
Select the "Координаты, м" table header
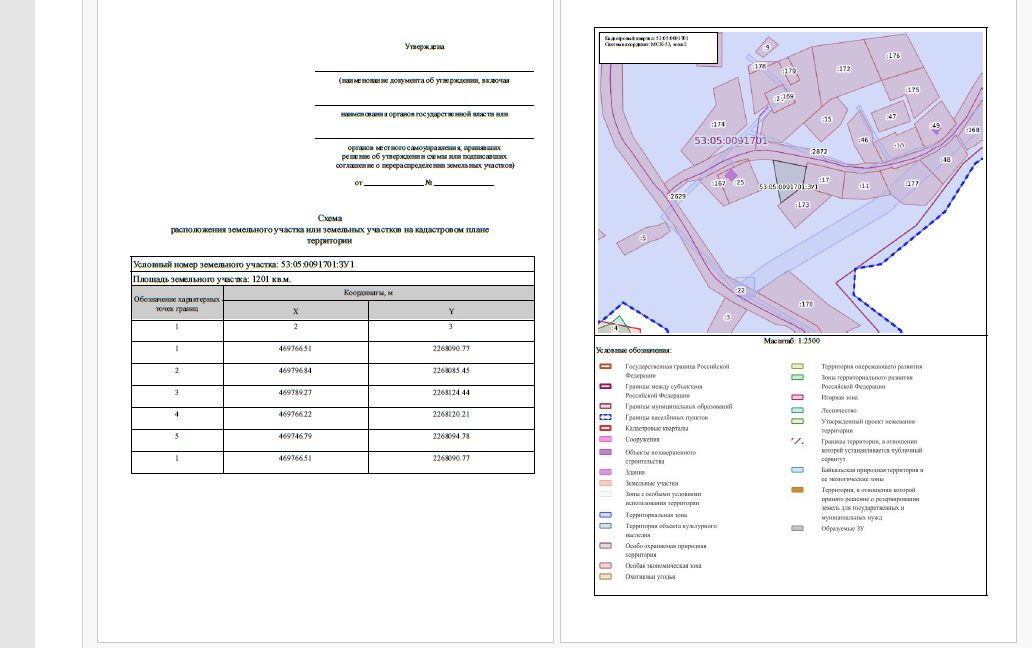tap(369, 293)
